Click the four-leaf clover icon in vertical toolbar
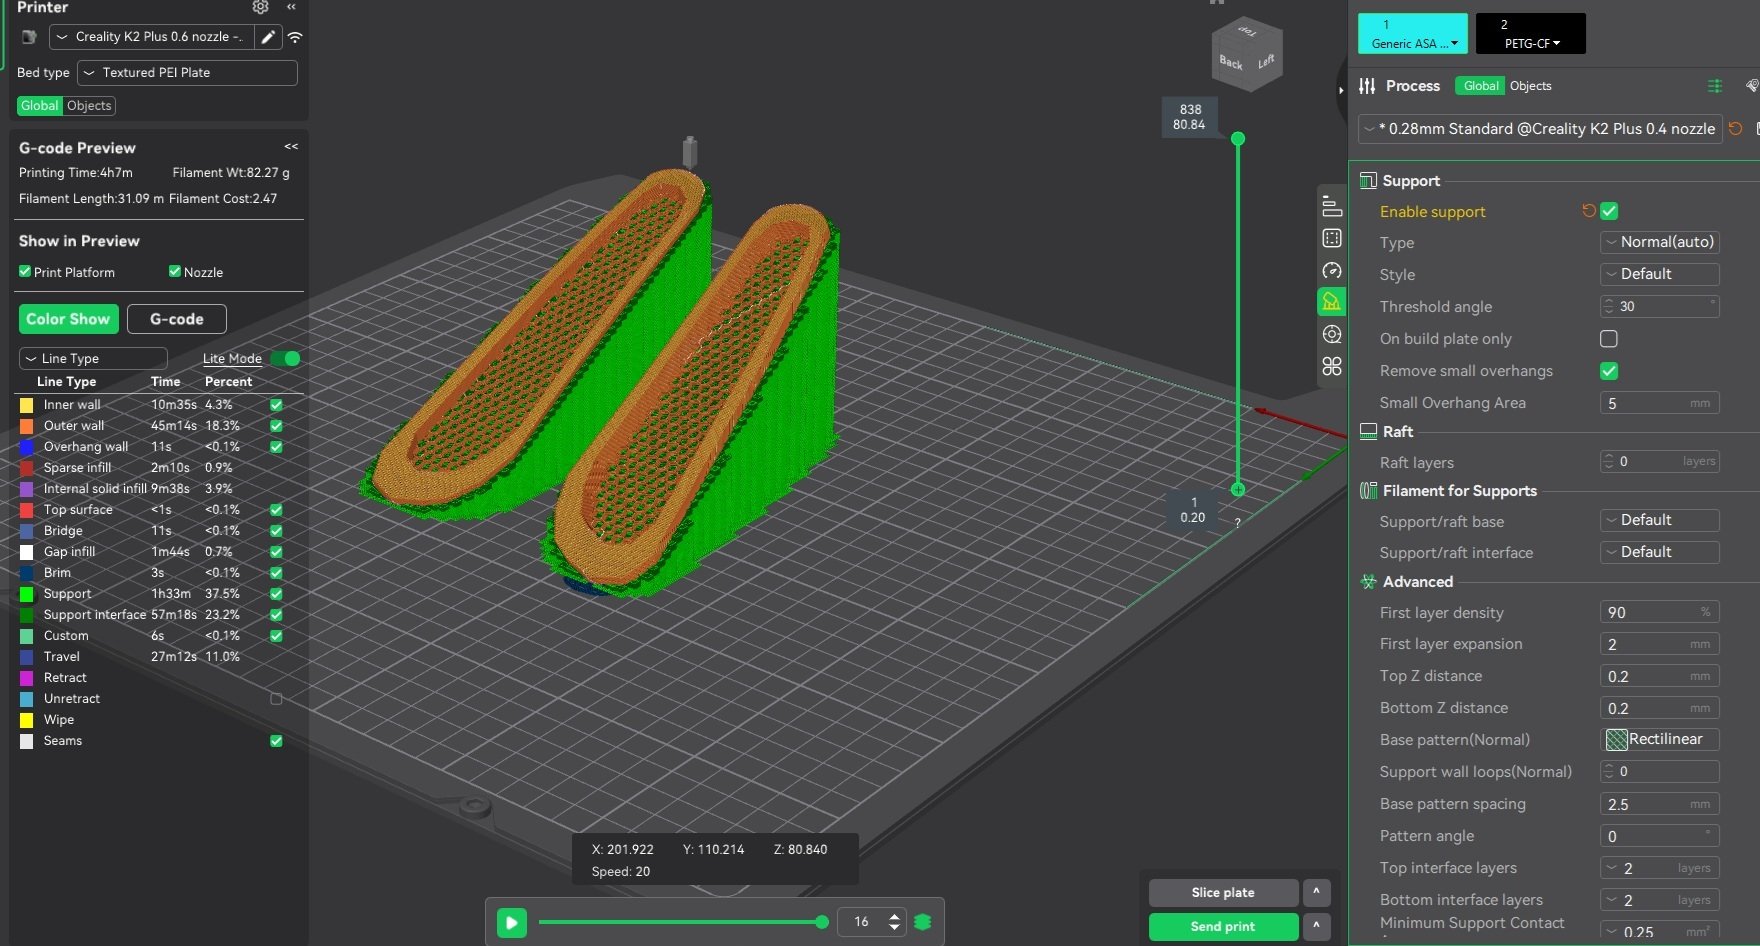The height and width of the screenshot is (946, 1760). point(1331,366)
